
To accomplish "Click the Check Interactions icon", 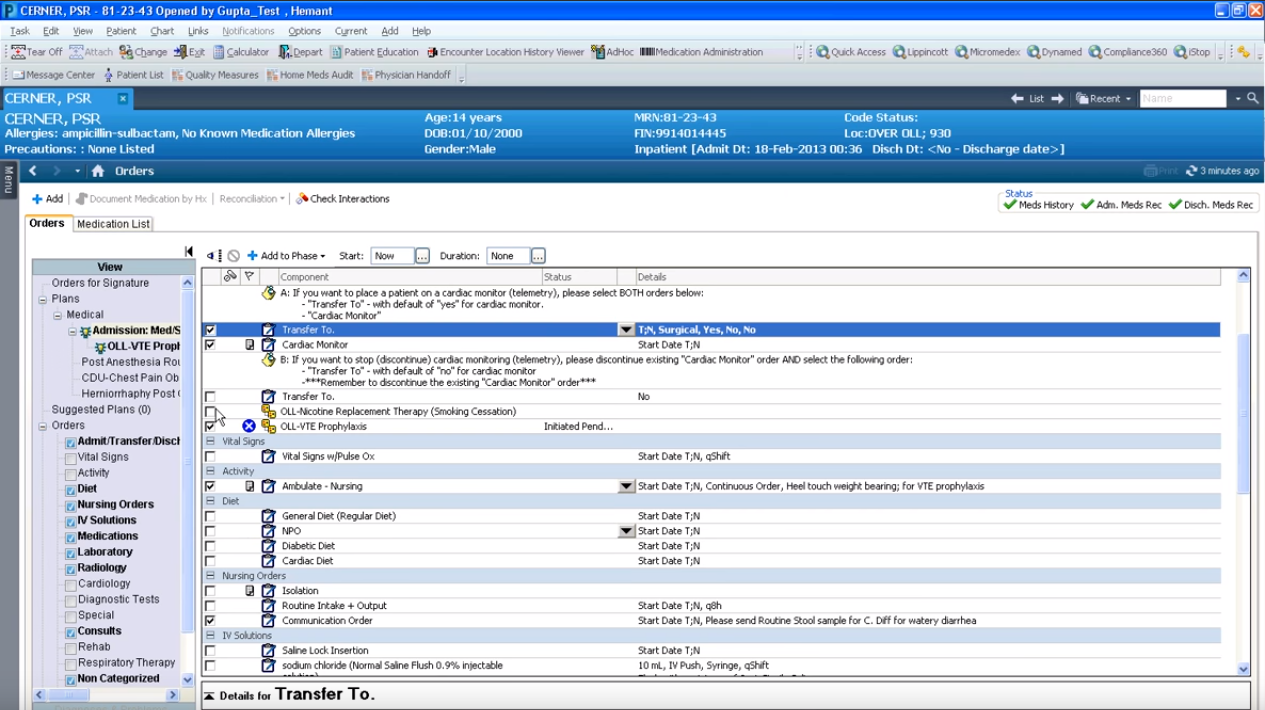I will point(302,199).
